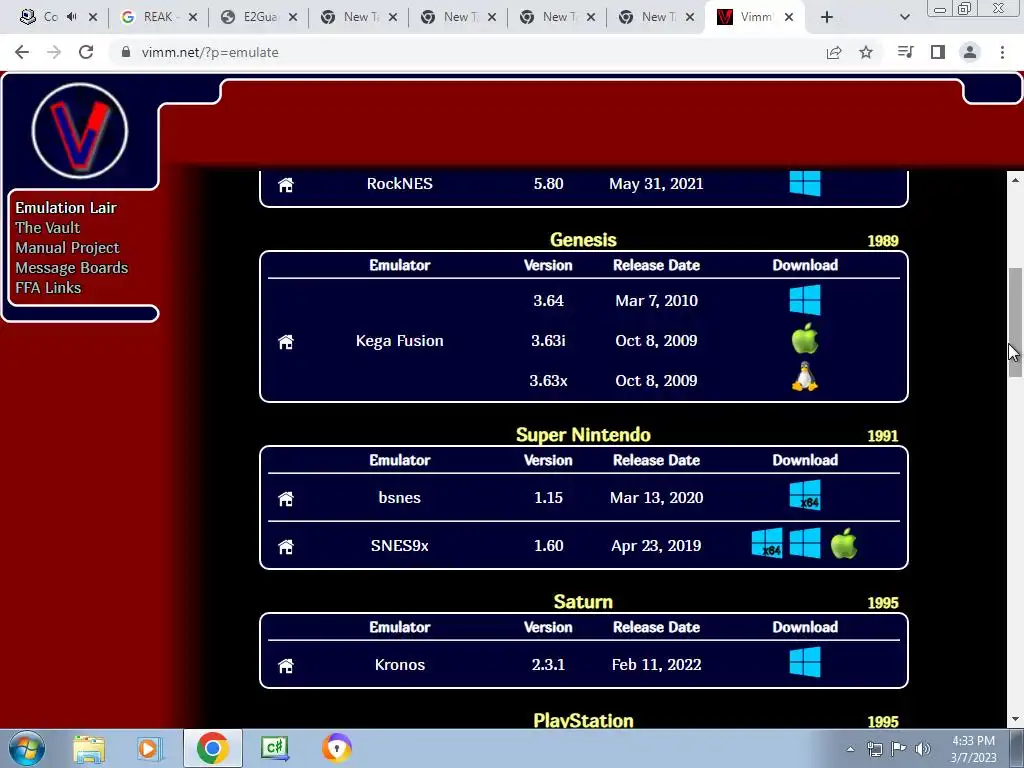Open Manual Project link

[67, 248]
